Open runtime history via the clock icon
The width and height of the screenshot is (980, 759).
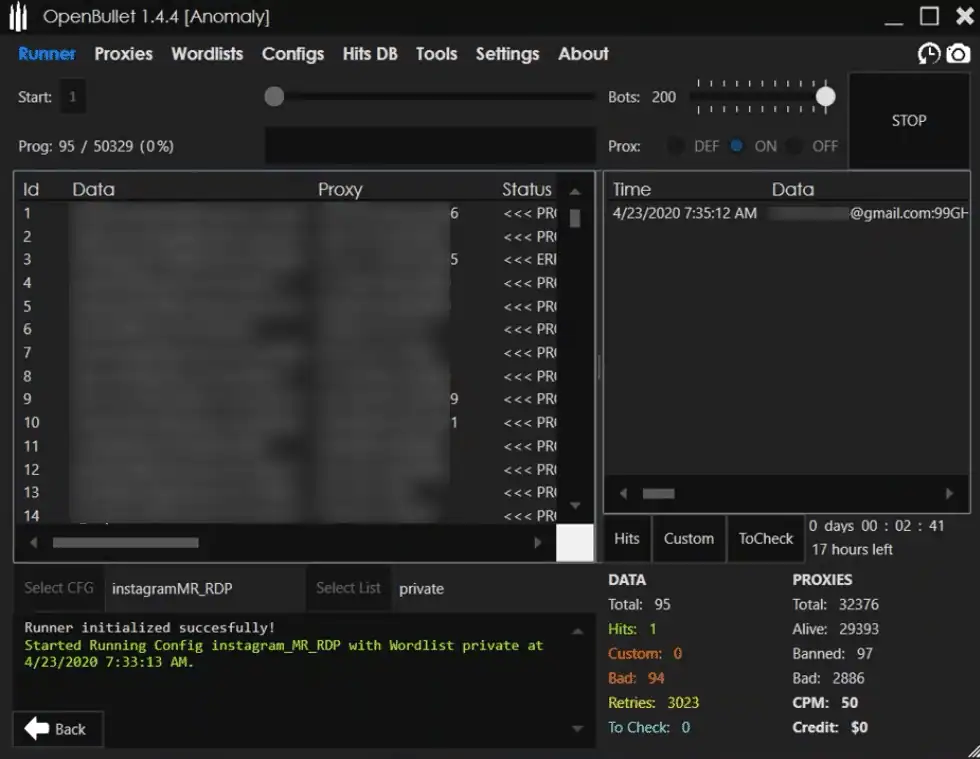point(928,54)
